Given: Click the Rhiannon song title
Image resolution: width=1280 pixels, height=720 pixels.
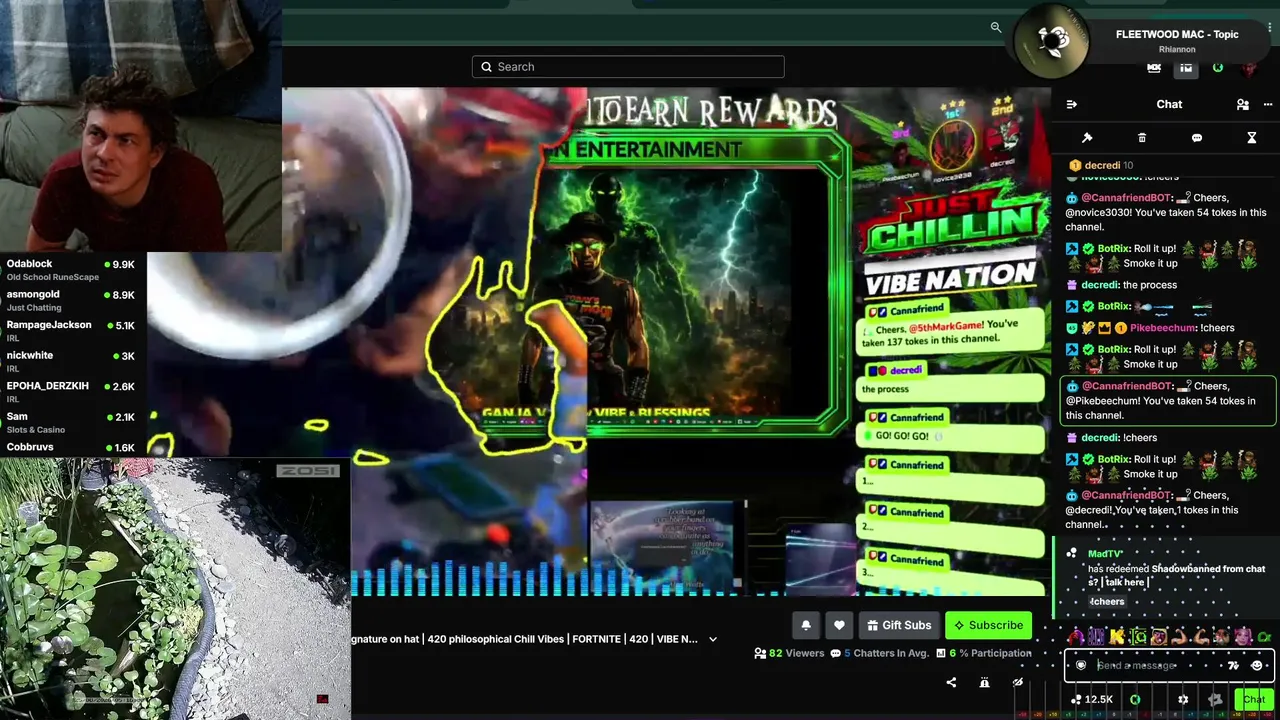Looking at the screenshot, I should click(x=1177, y=49).
